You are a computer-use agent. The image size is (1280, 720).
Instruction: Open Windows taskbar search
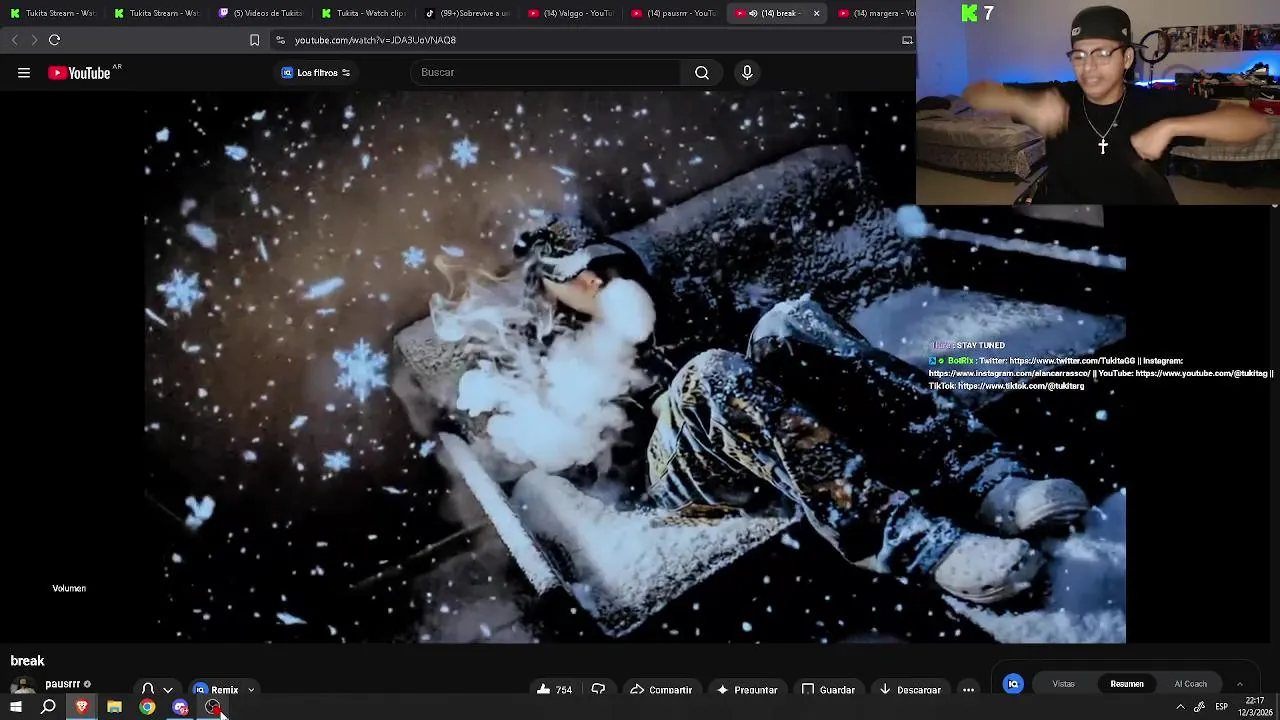tap(48, 707)
